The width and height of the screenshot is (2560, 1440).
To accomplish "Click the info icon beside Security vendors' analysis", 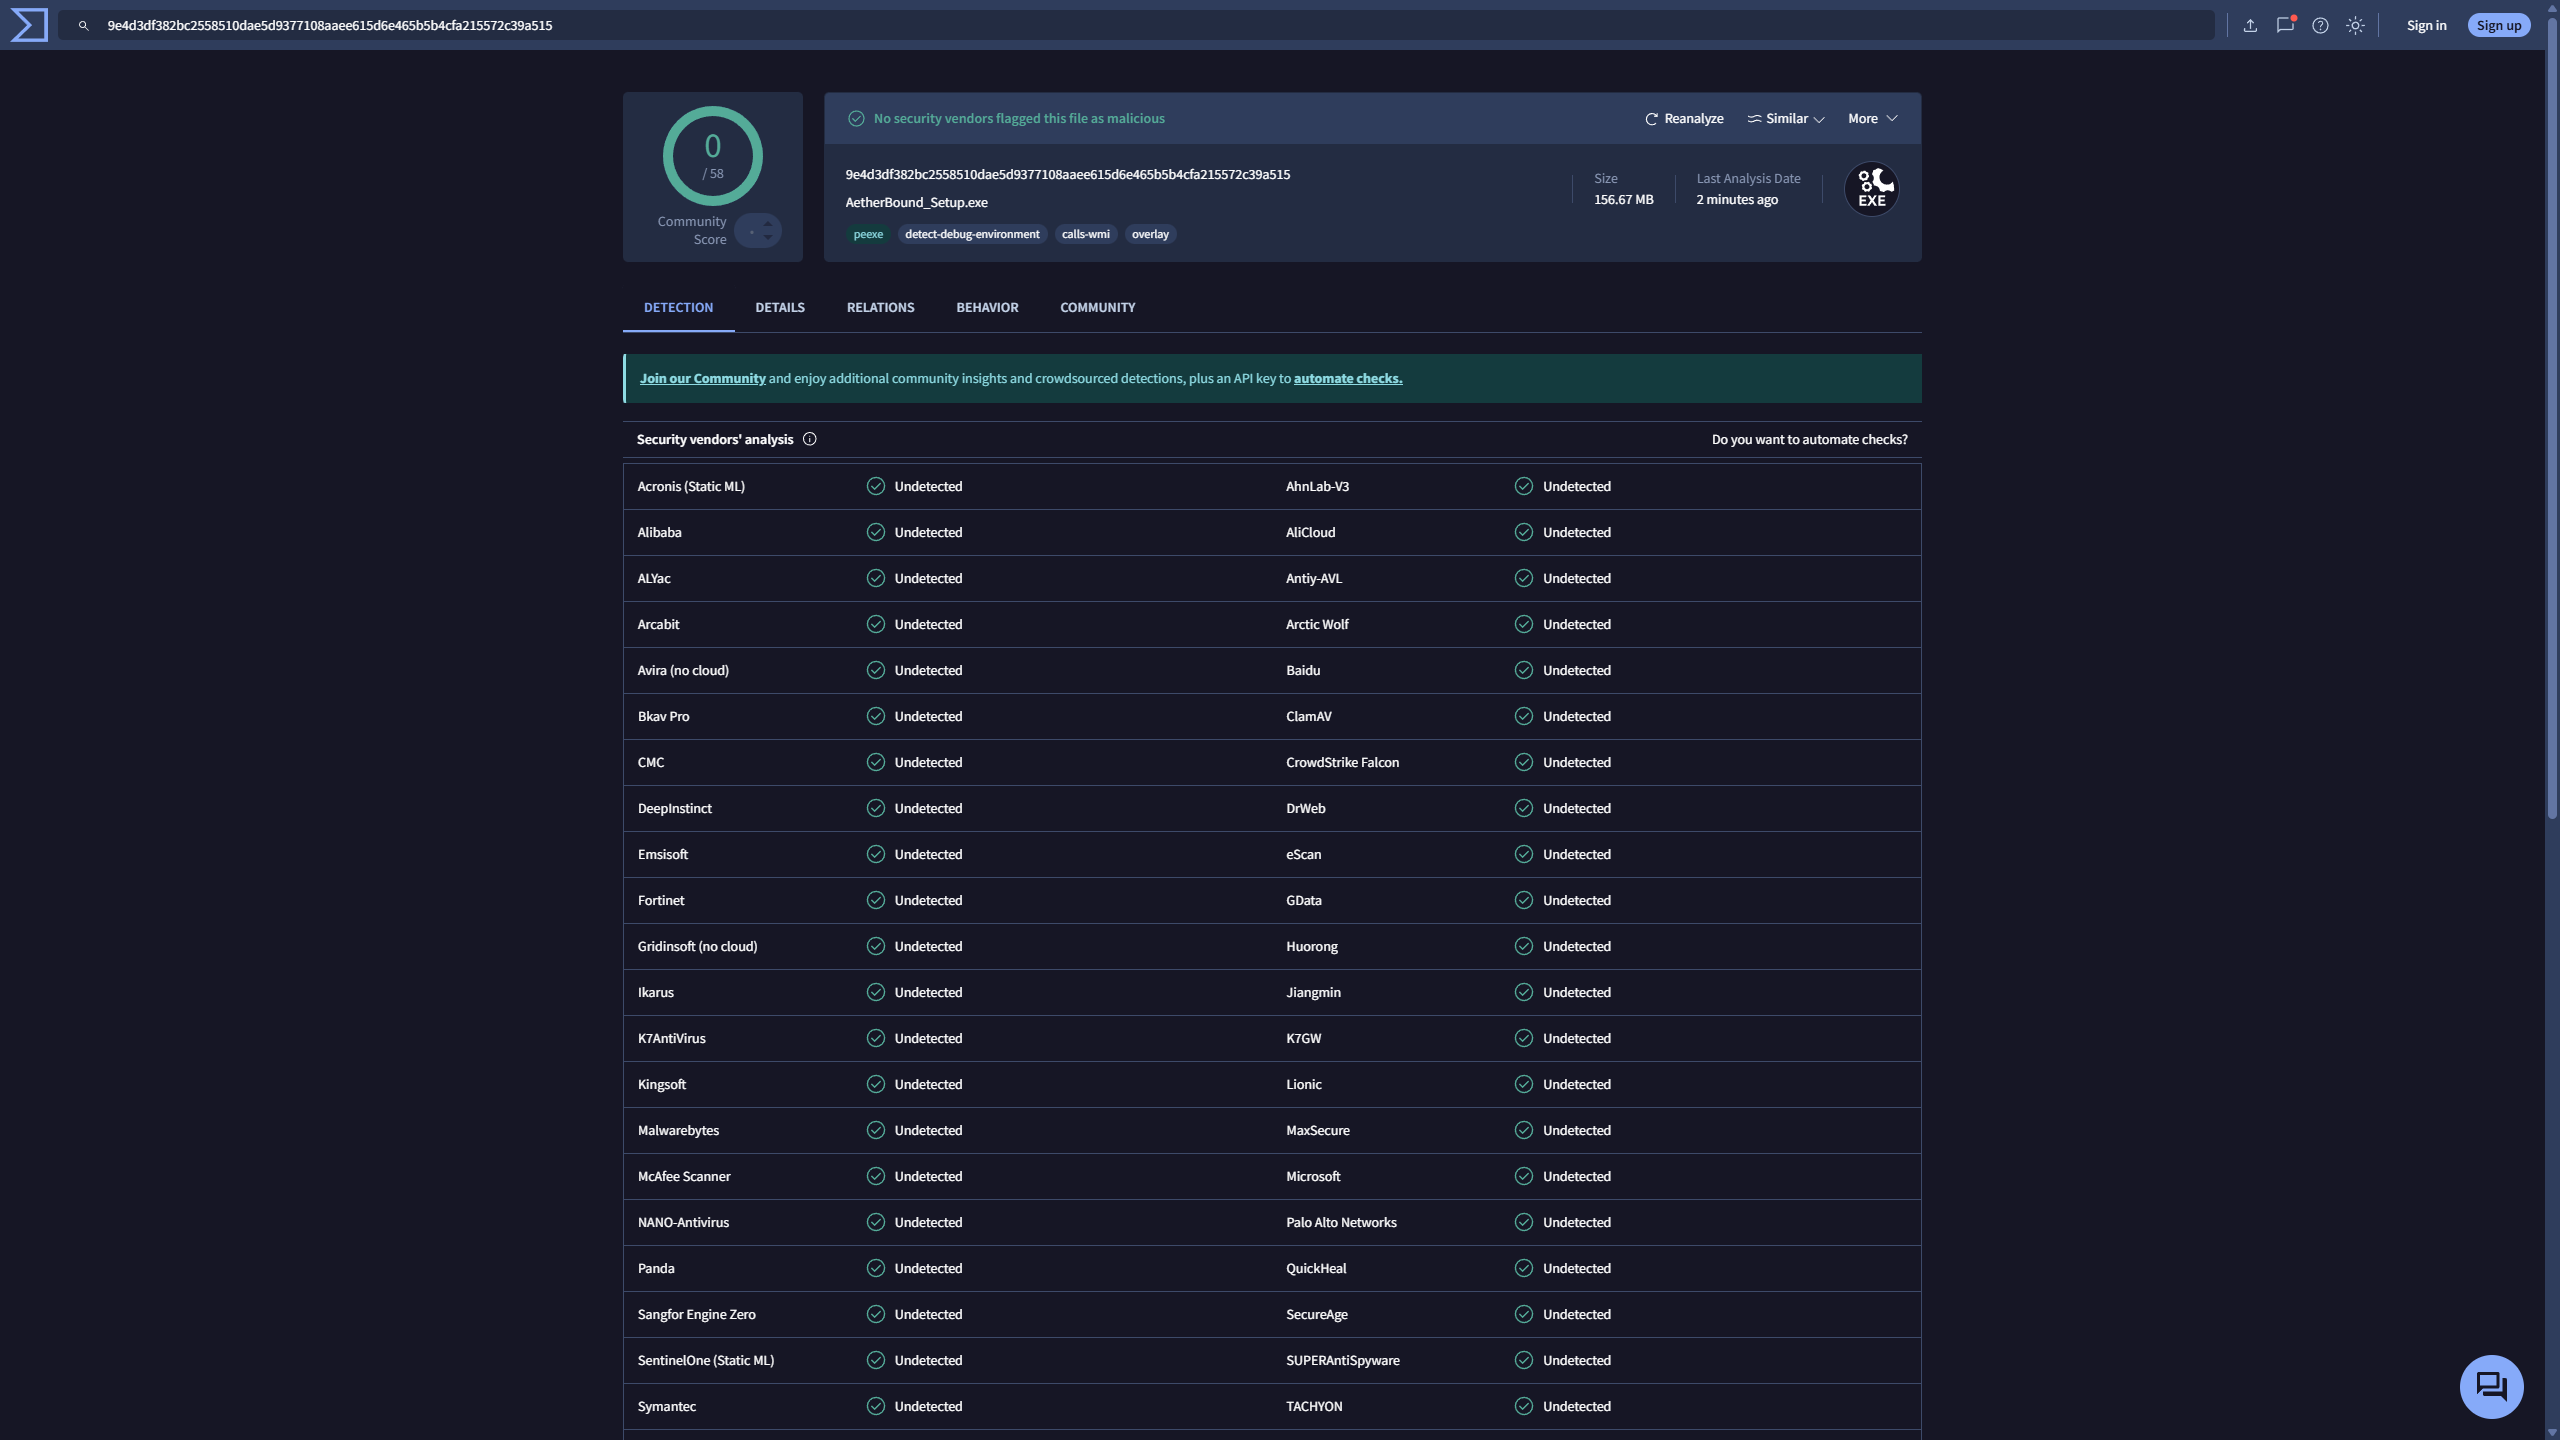I will tap(810, 439).
